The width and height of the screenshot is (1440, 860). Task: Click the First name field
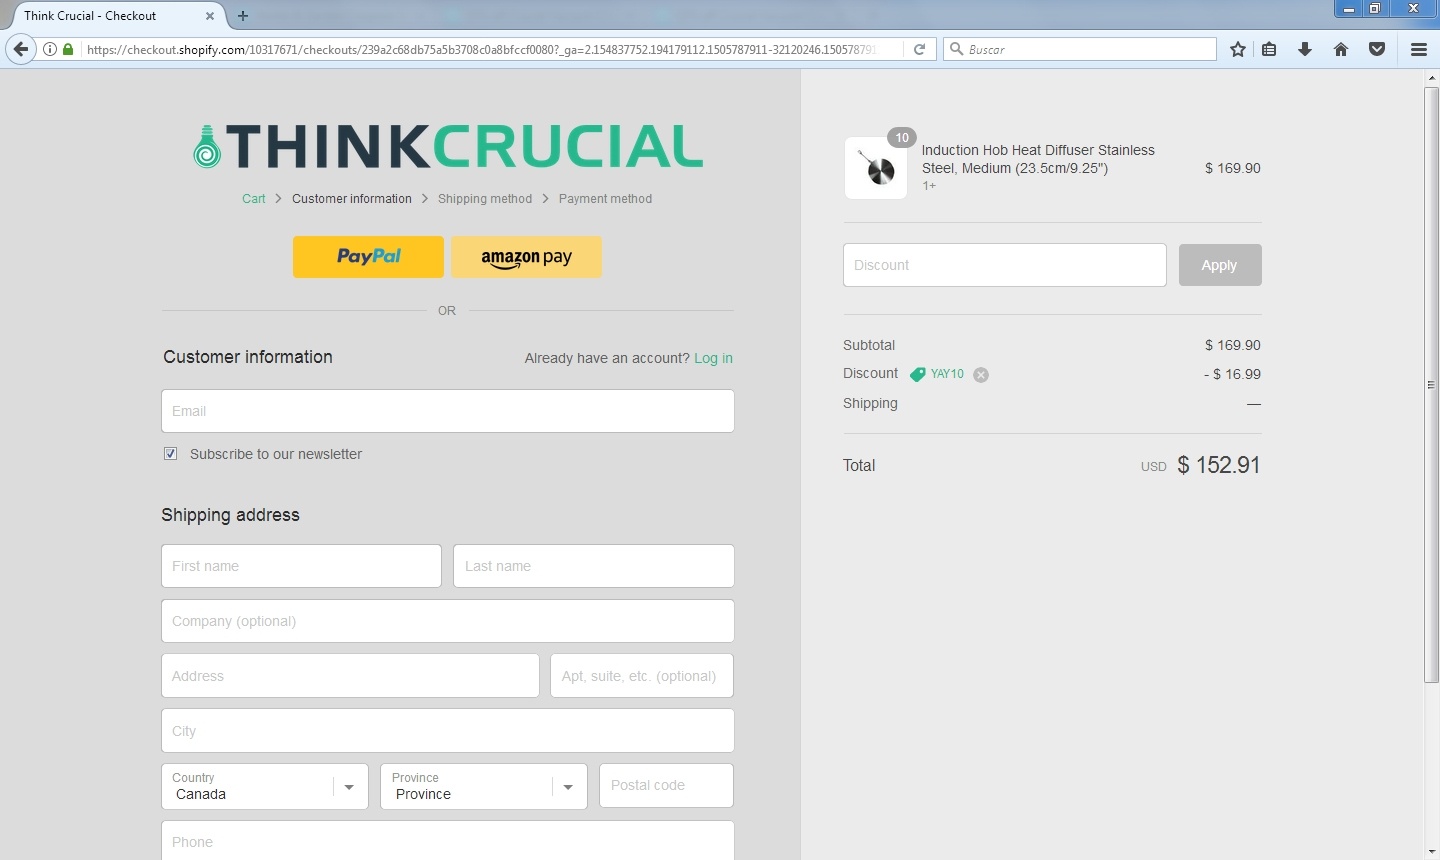tap(301, 566)
